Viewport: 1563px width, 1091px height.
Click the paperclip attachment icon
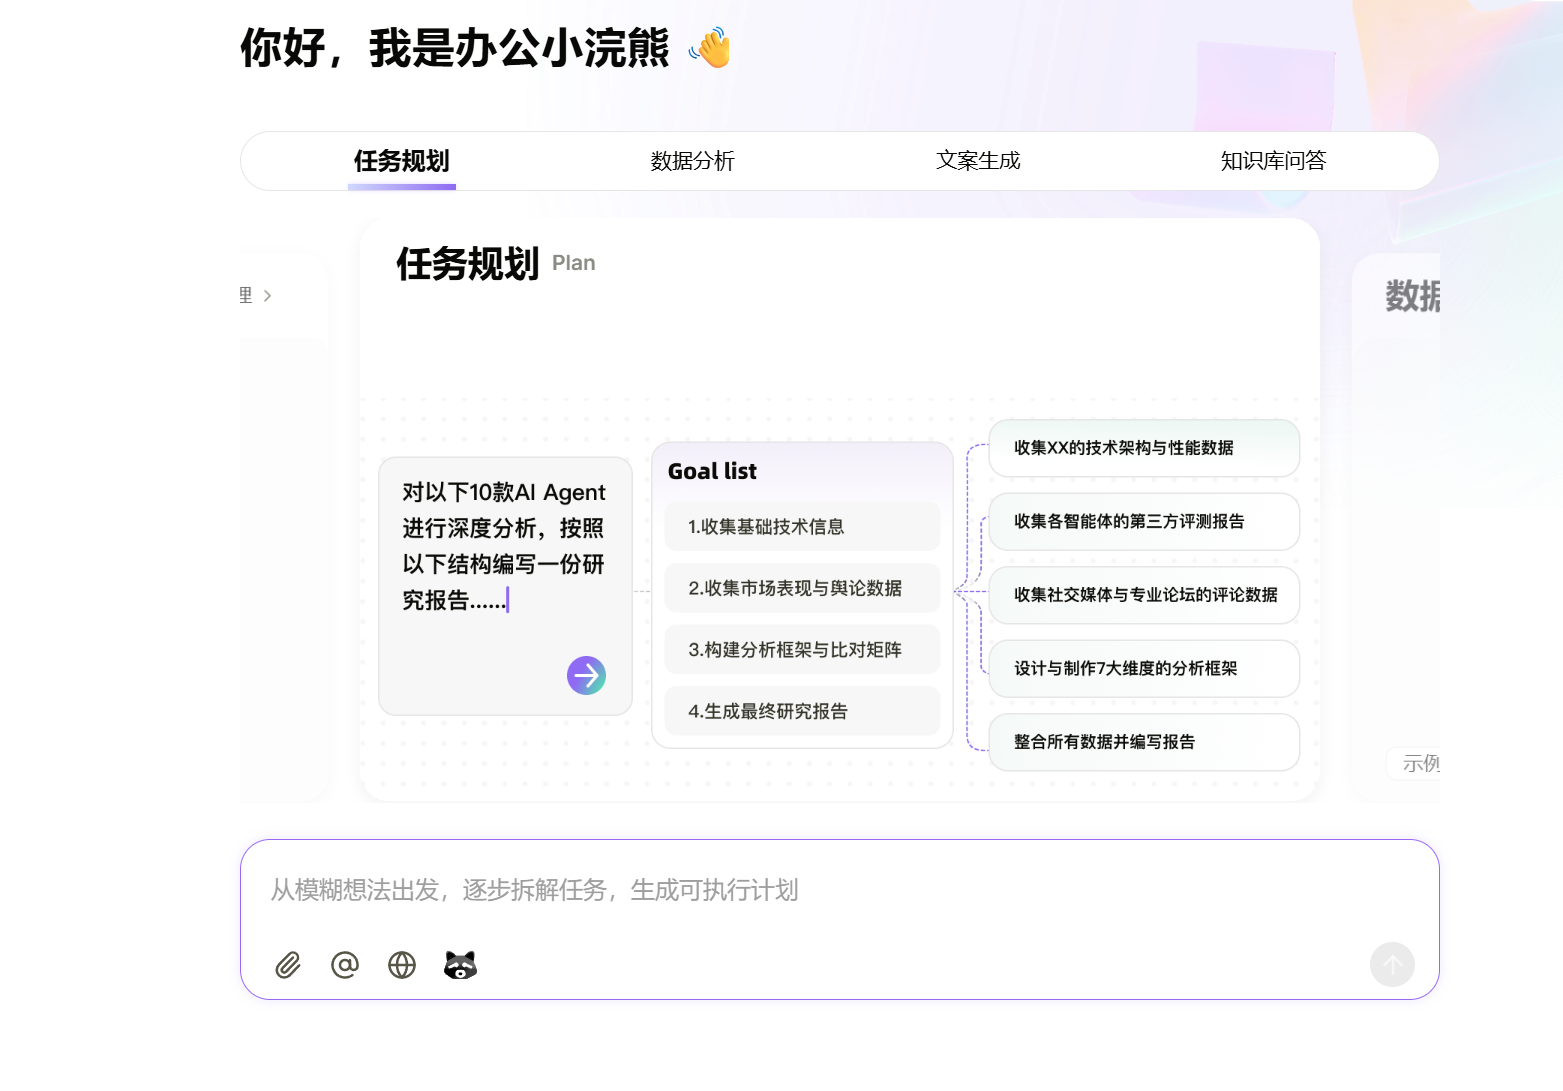288,965
